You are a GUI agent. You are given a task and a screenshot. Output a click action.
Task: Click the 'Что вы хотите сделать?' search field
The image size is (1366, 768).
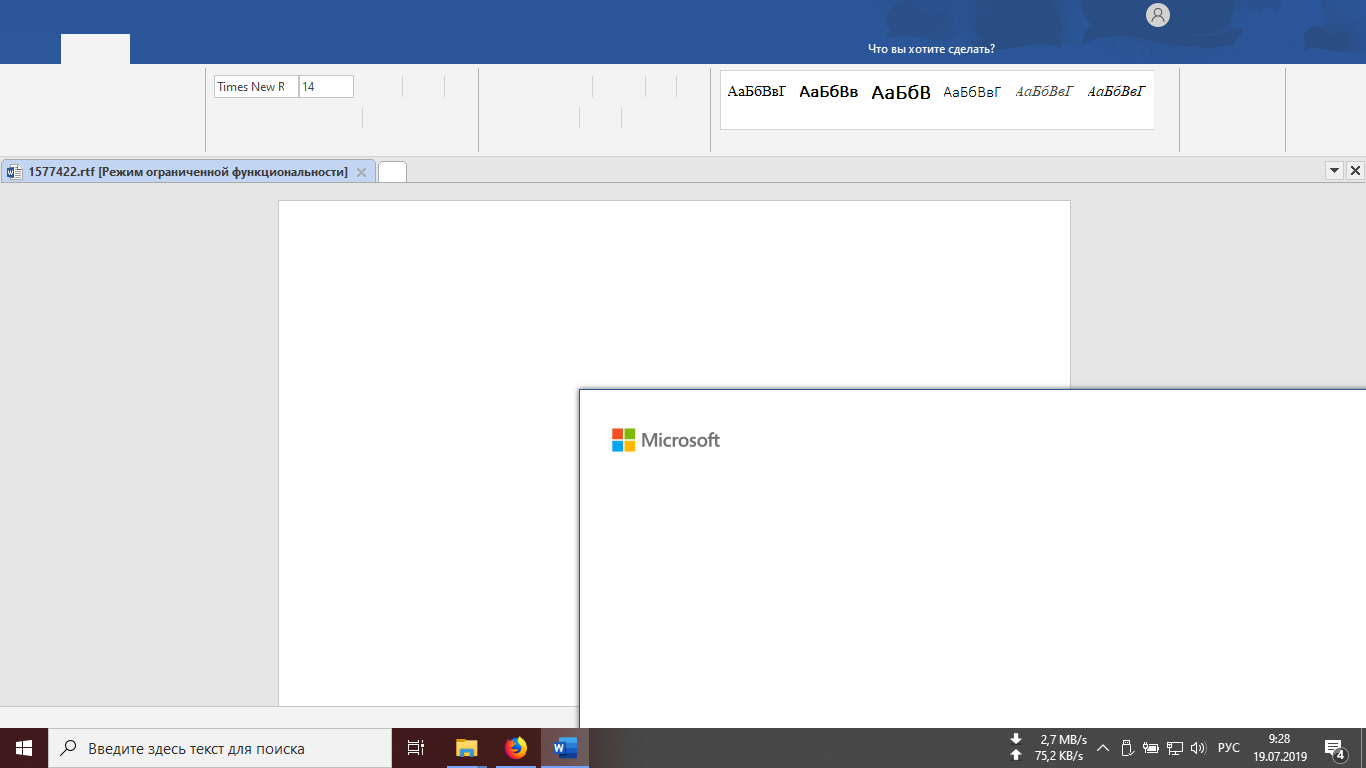931,49
